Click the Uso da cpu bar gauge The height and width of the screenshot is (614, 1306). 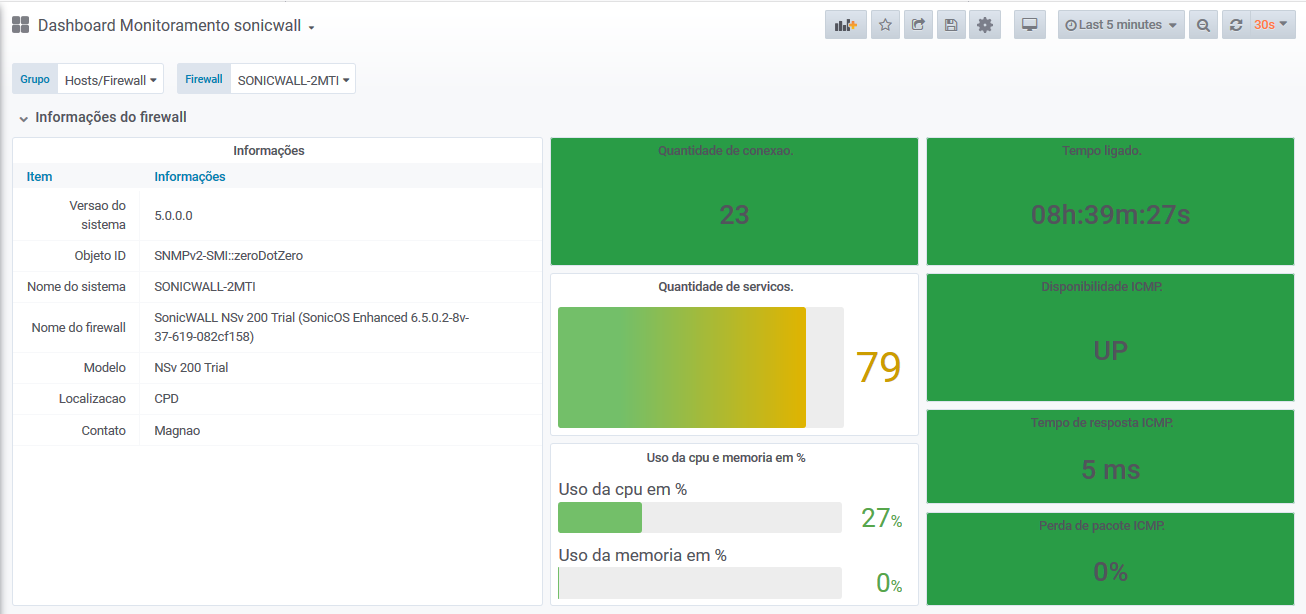pyautogui.click(x=699, y=517)
